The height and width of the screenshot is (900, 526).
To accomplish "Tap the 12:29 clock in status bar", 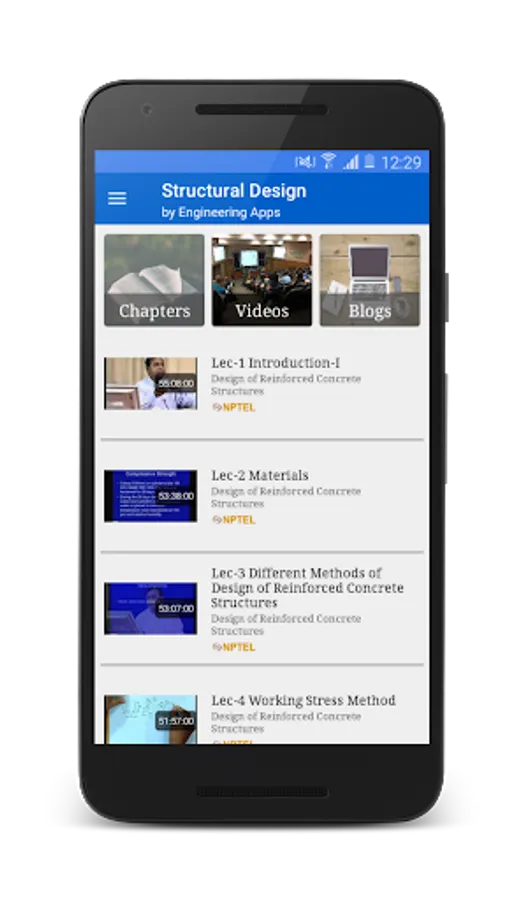I will click(401, 163).
